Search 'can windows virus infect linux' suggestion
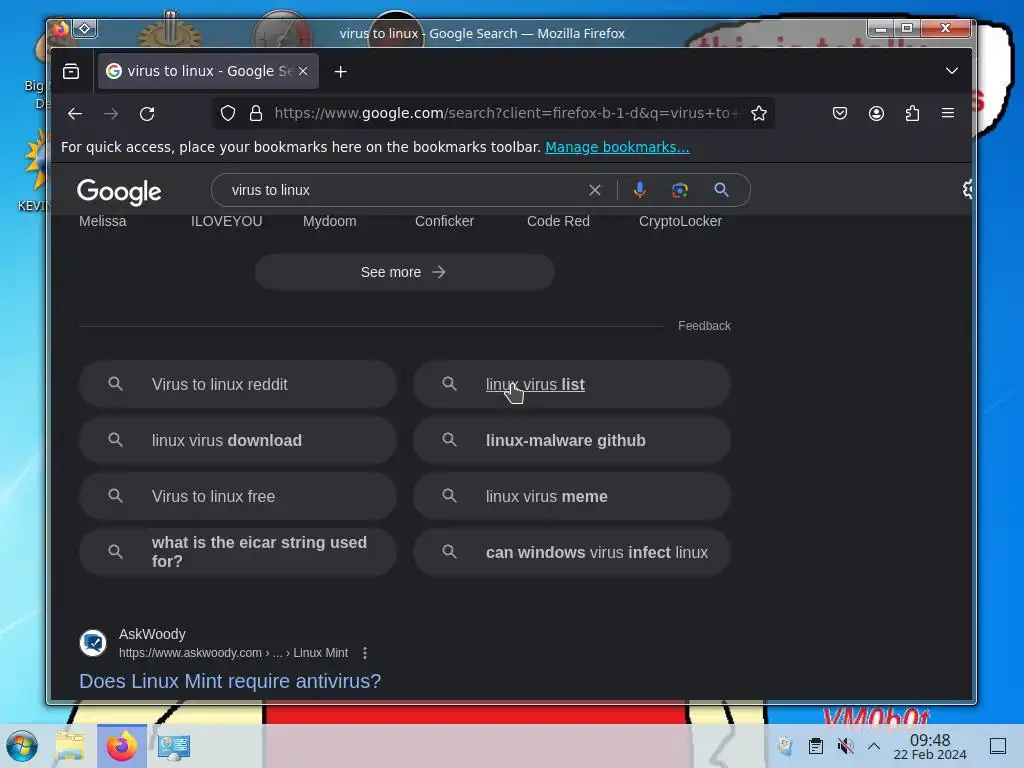1024x768 pixels. [571, 552]
